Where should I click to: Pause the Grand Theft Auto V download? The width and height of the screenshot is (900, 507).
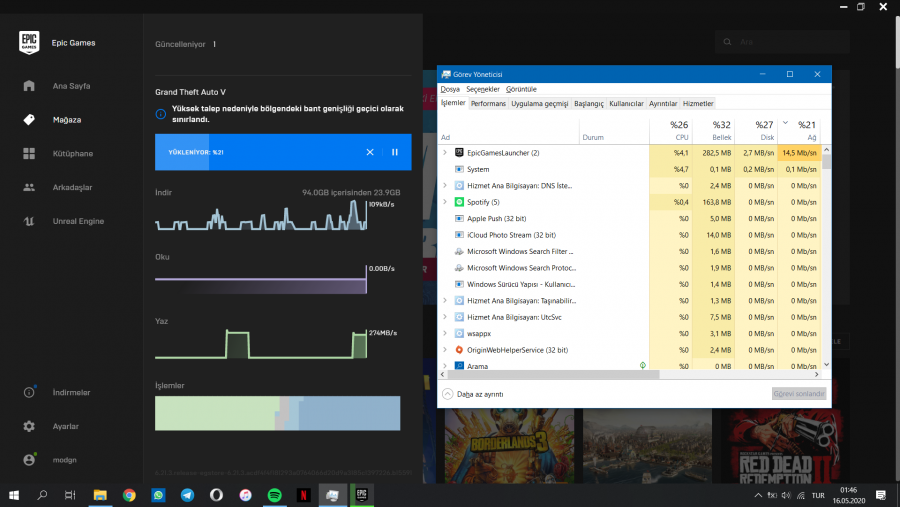point(395,152)
